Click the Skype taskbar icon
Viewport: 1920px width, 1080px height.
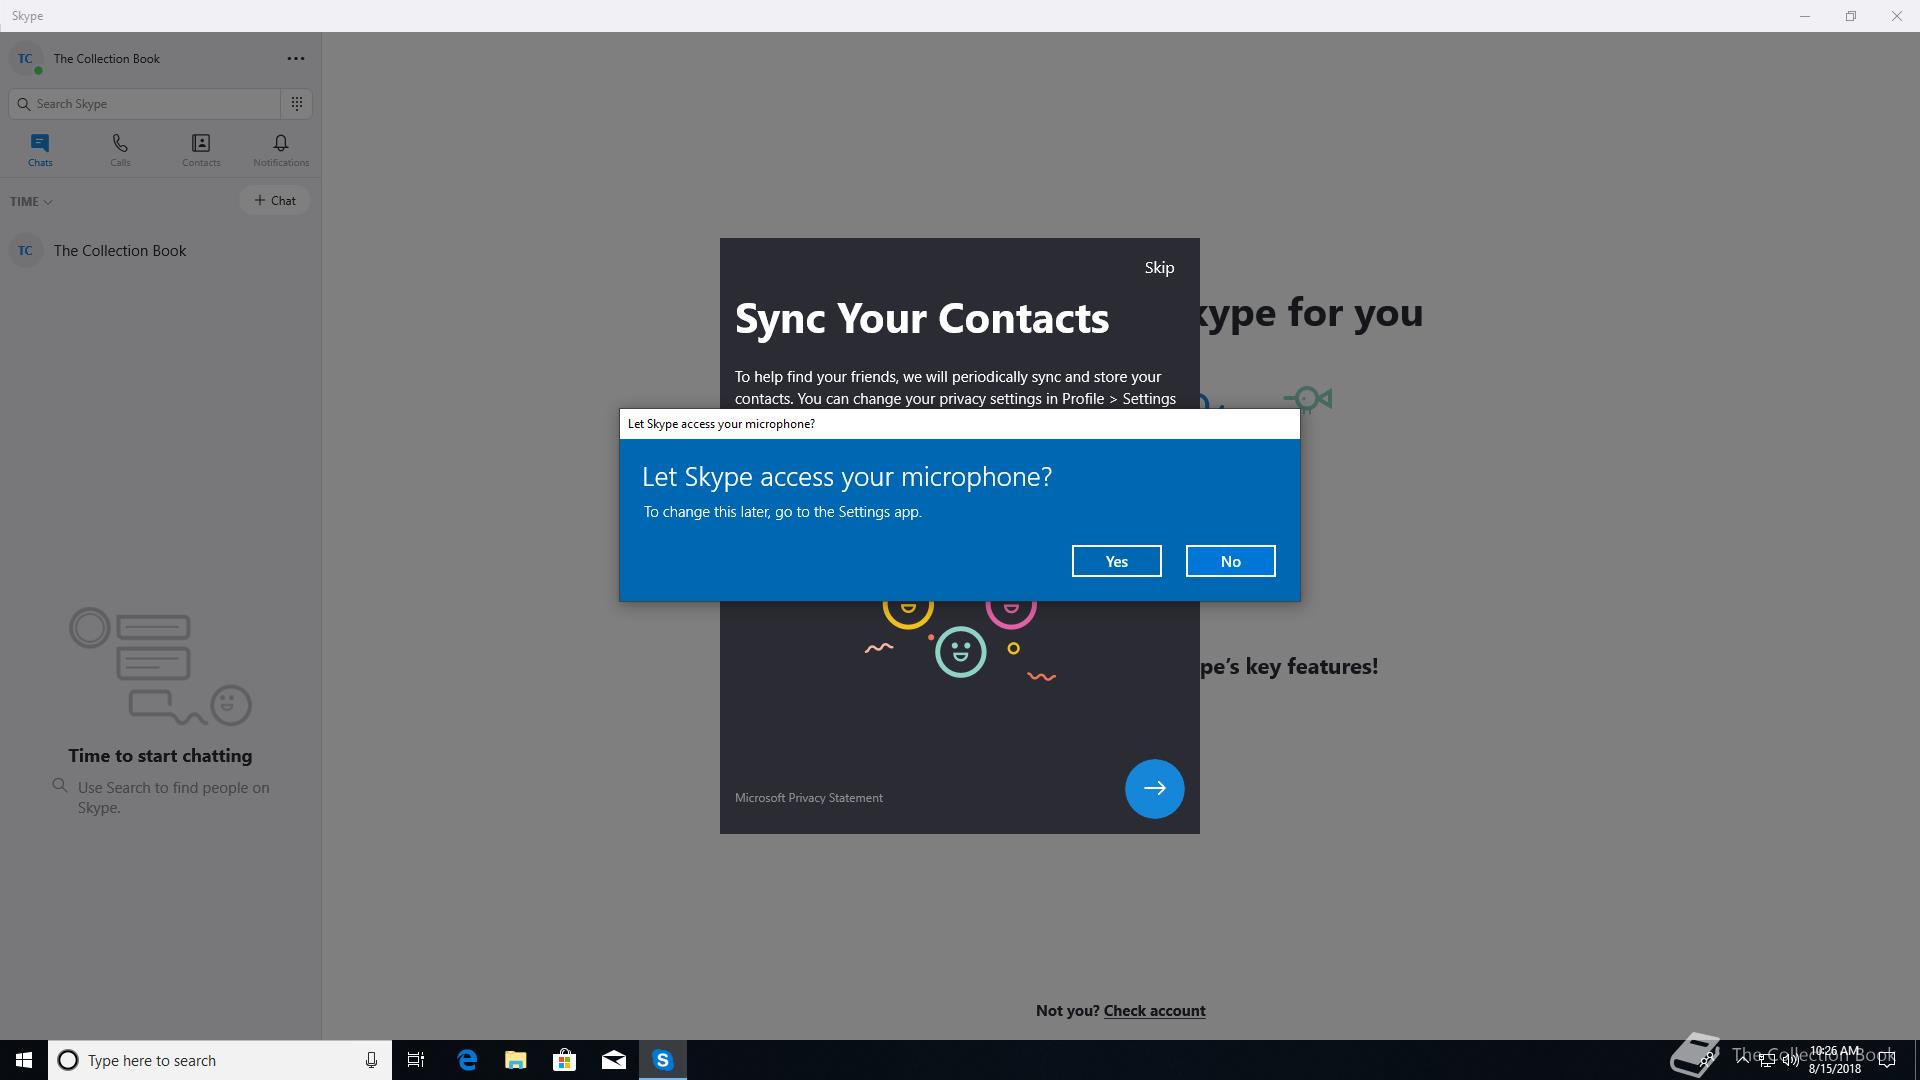(663, 1060)
